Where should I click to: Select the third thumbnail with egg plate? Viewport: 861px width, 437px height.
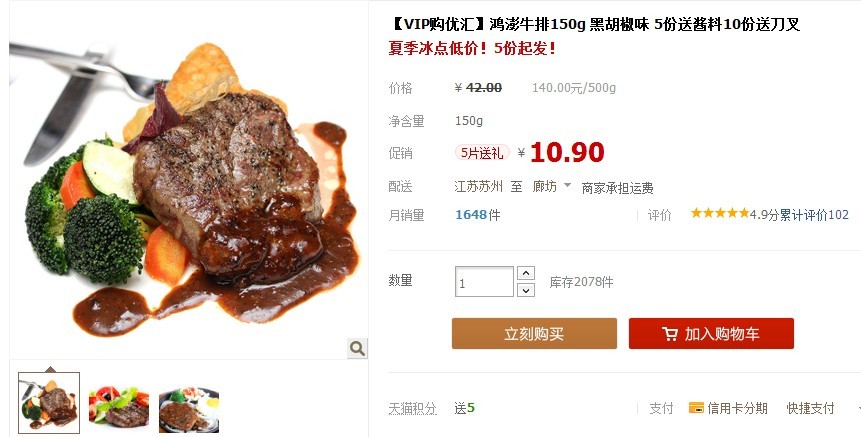pyautogui.click(x=189, y=410)
